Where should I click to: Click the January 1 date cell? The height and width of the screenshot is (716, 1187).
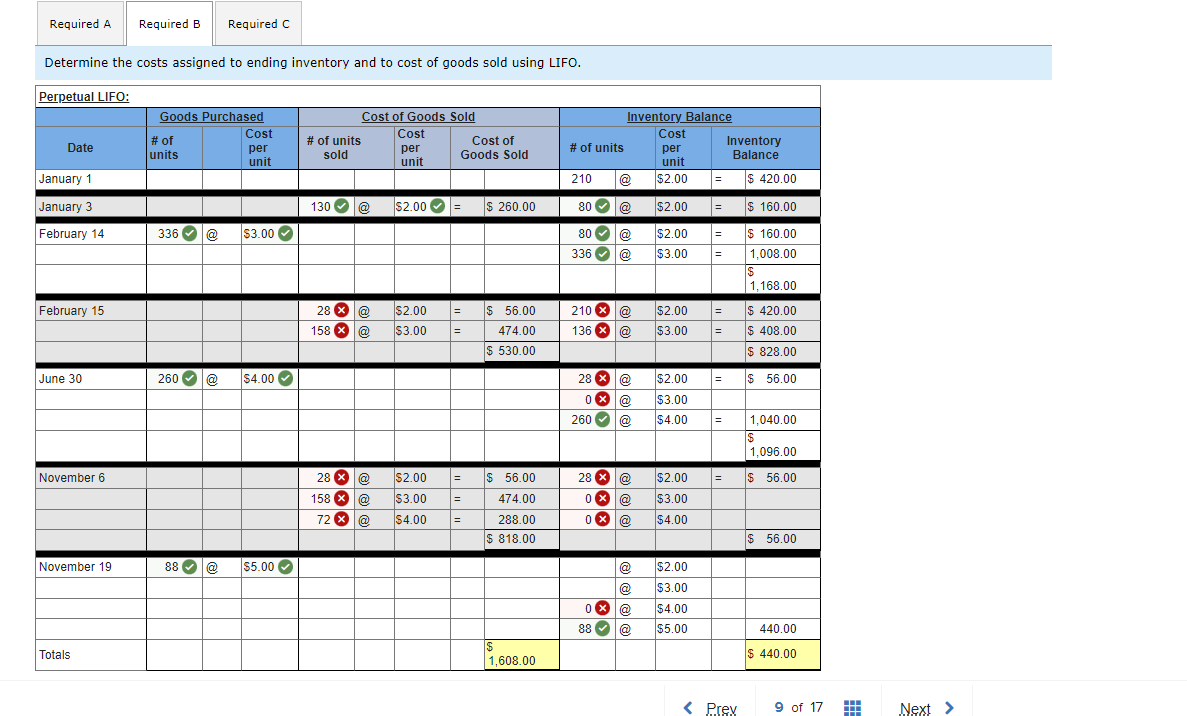click(91, 179)
